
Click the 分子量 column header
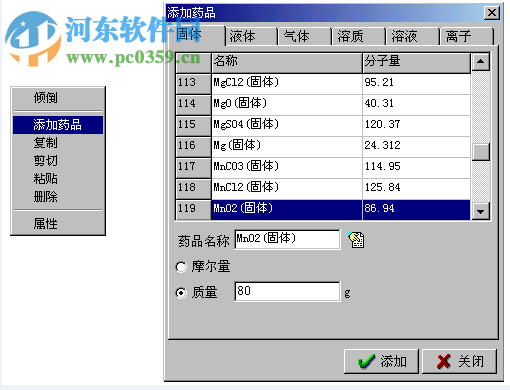coord(416,62)
